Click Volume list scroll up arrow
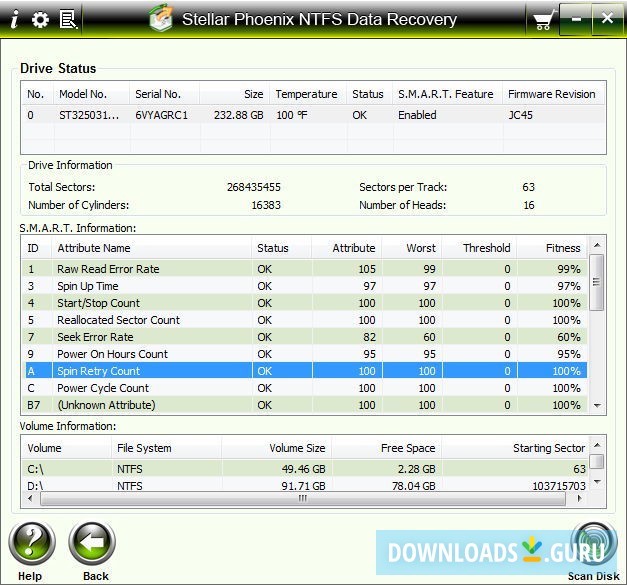The height and width of the screenshot is (585, 627). point(597,445)
